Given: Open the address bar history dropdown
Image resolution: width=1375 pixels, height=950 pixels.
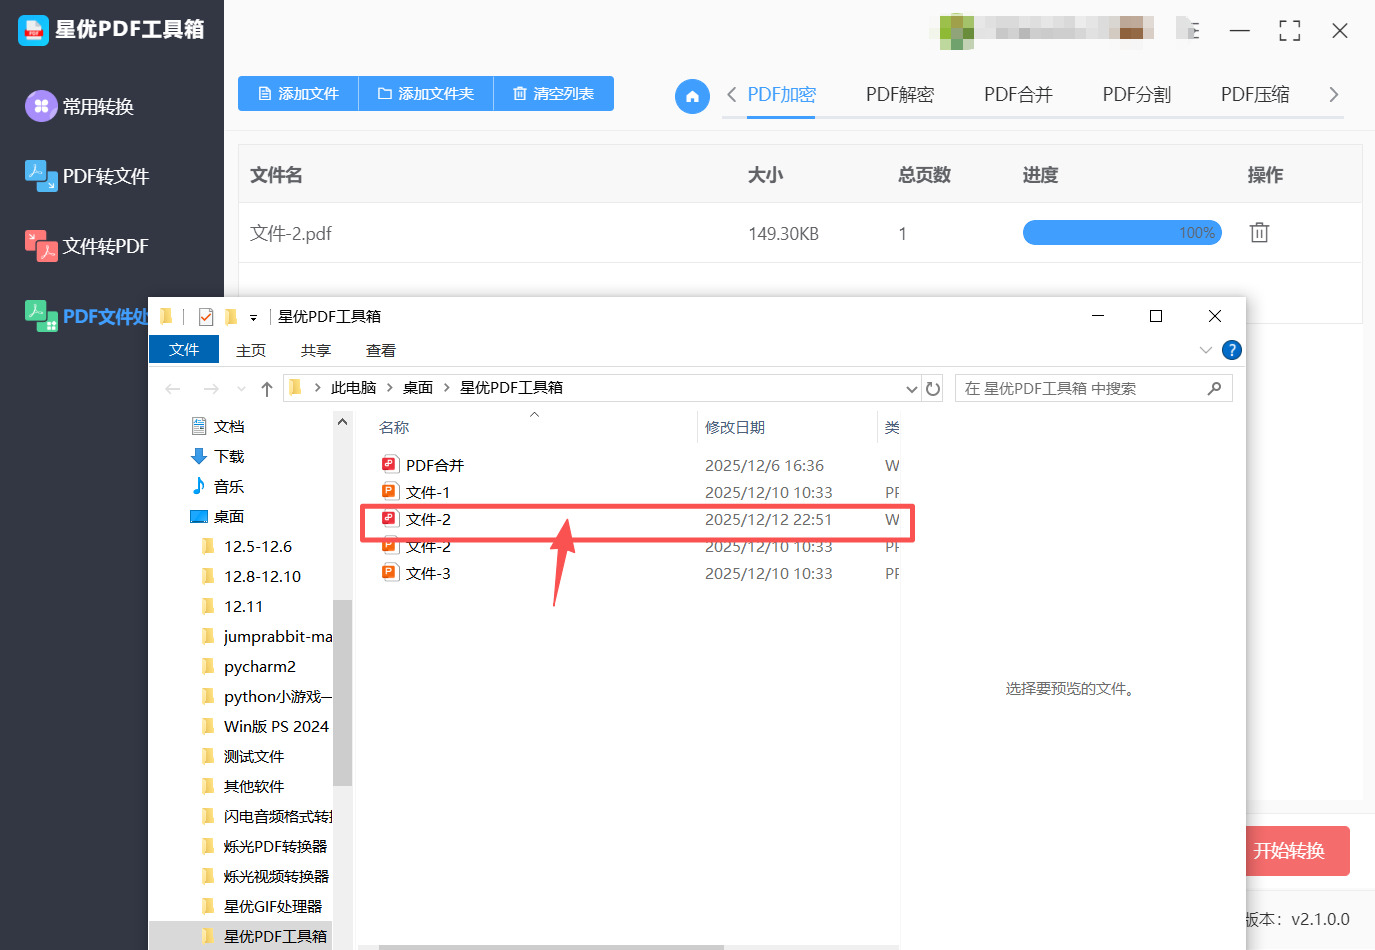Looking at the screenshot, I should click(x=911, y=388).
